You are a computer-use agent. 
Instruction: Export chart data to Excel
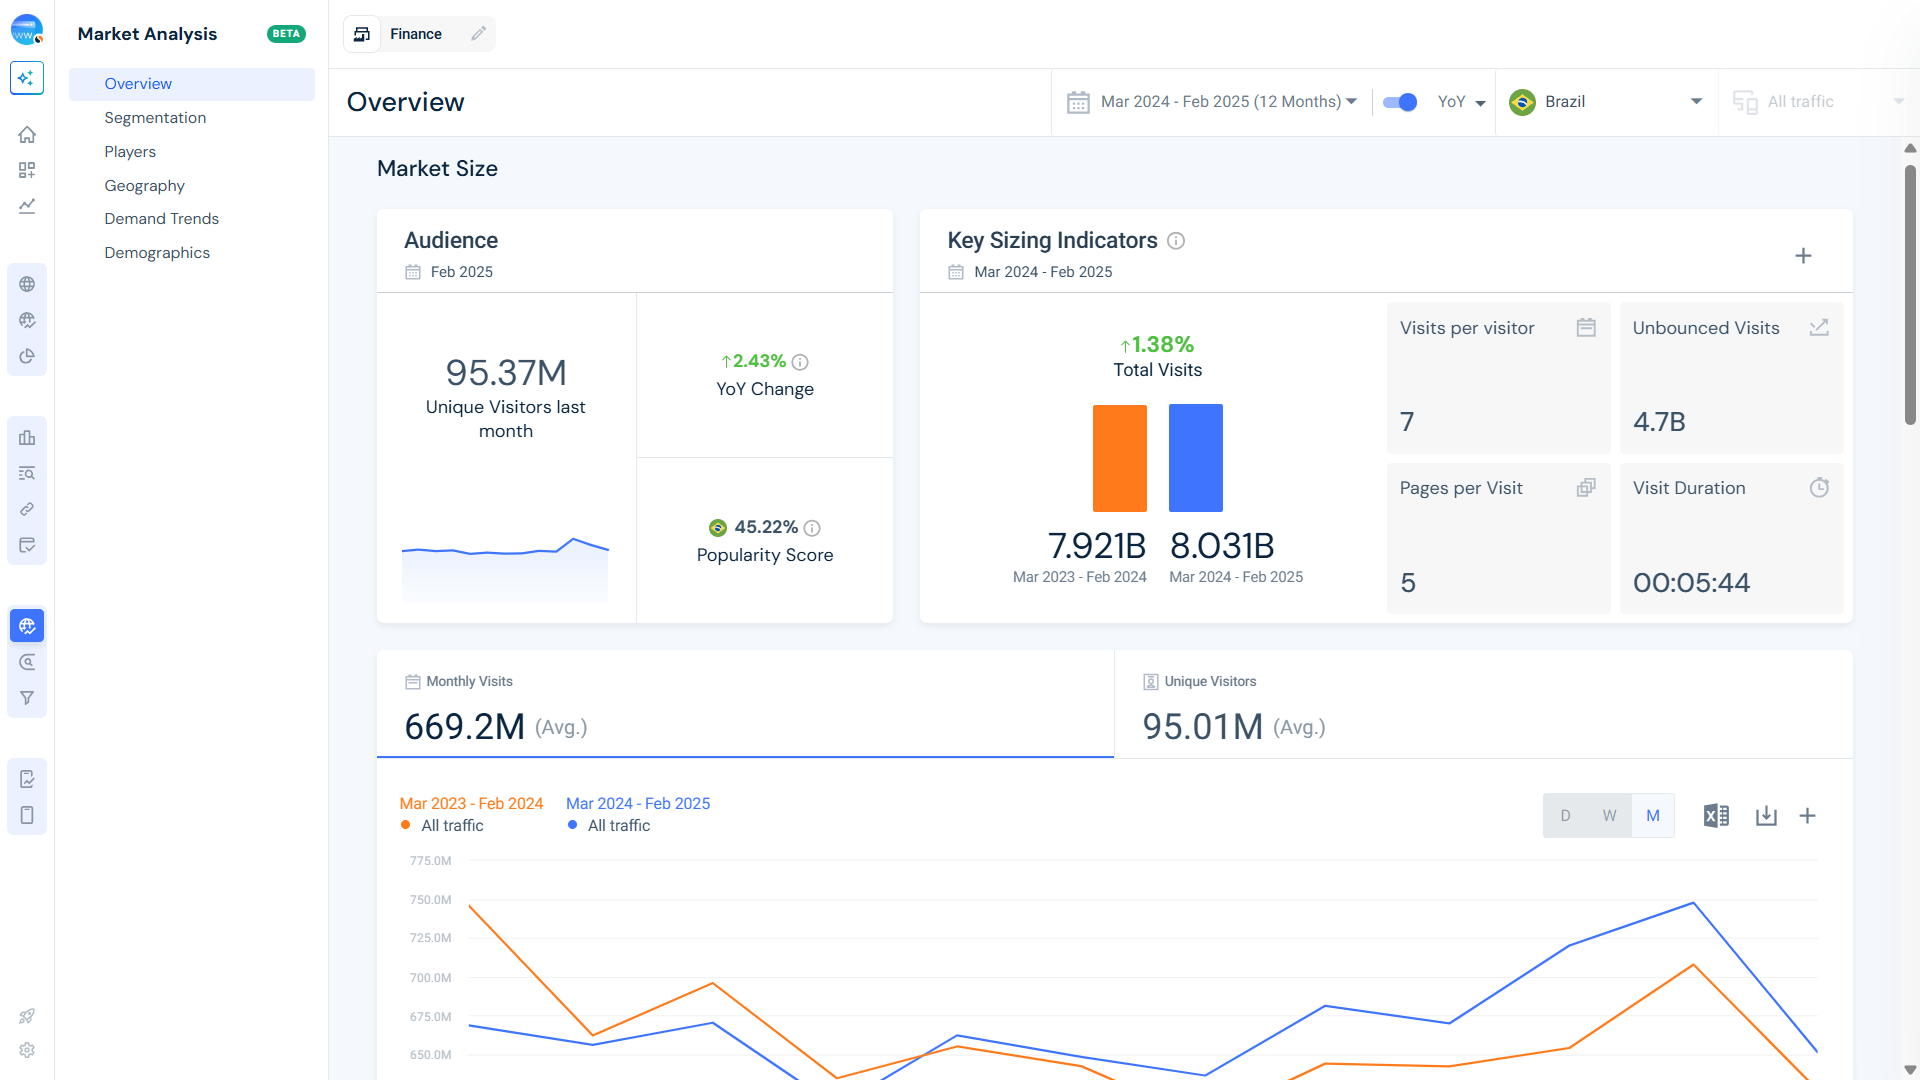[1716, 816]
